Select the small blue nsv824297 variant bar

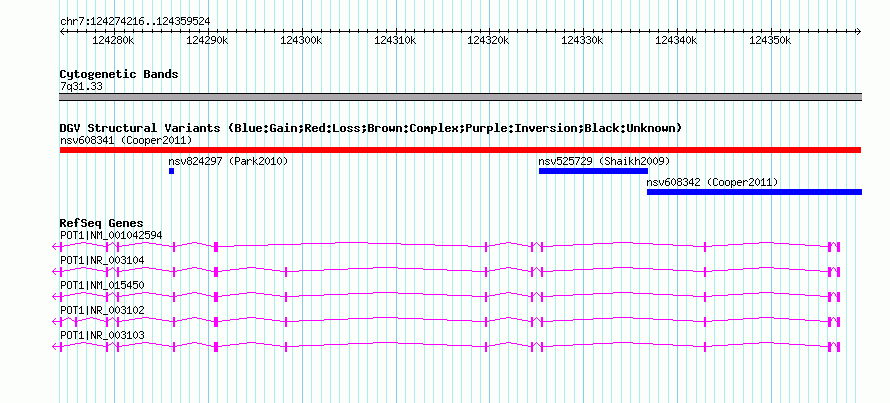click(x=171, y=171)
